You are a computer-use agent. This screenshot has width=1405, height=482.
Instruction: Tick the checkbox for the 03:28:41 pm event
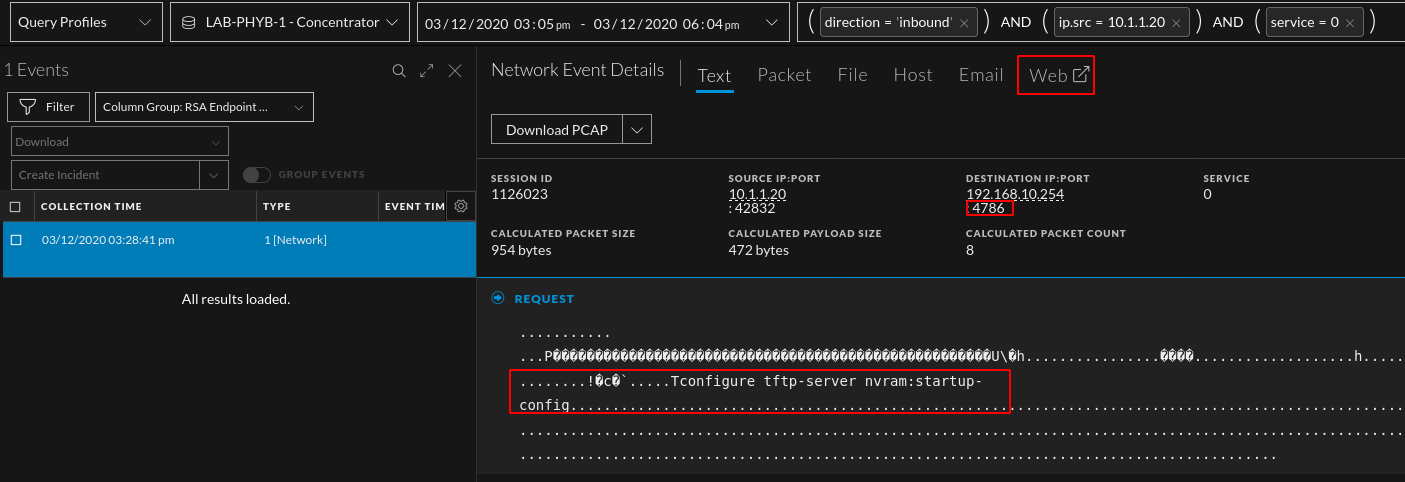tap(16, 240)
